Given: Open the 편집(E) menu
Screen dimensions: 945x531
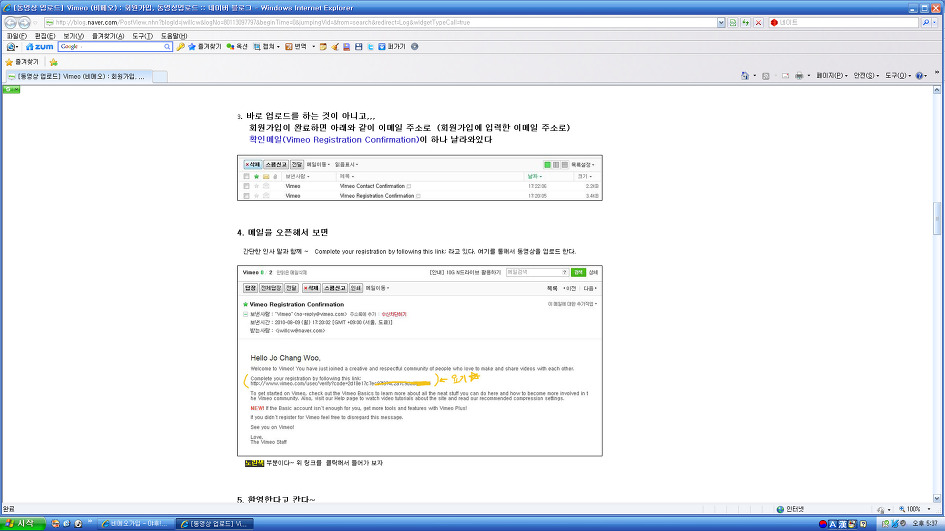Looking at the screenshot, I should pos(45,36).
